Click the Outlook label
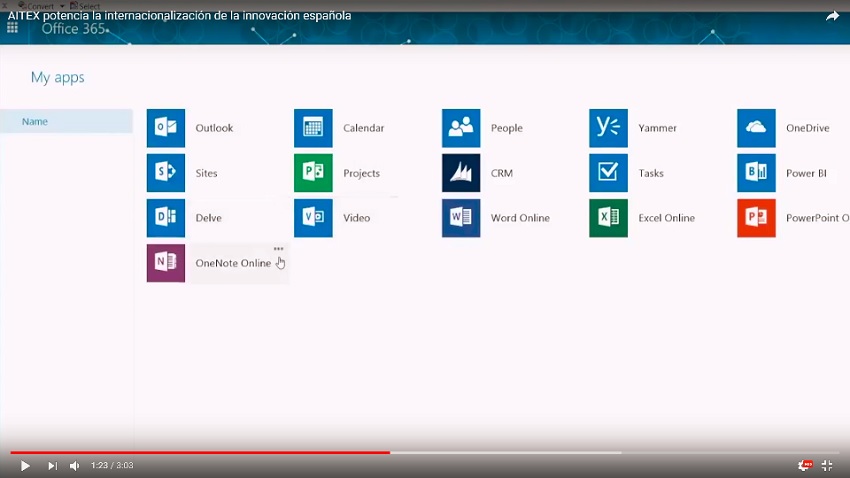The height and width of the screenshot is (478, 850). [x=214, y=128]
